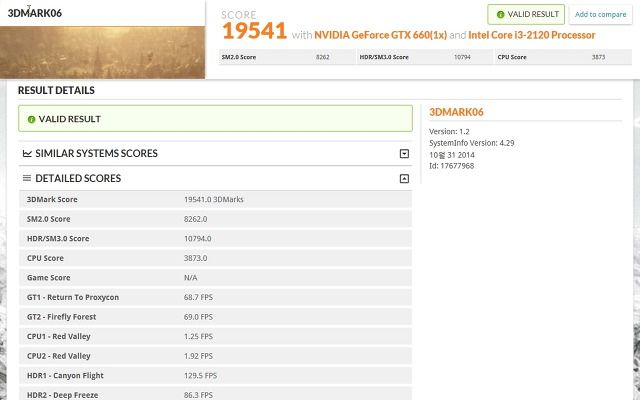Click the DETAILED SCORES heading
The width and height of the screenshot is (640, 400).
(78, 178)
